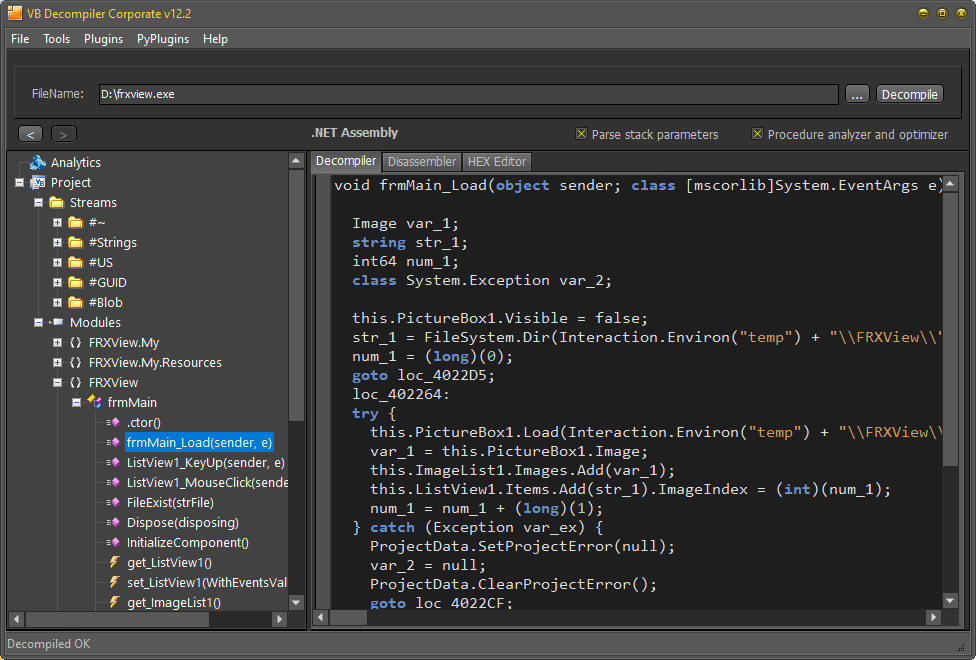Click tree panel scroll-down arrow
Viewport: 976px width, 660px height.
click(296, 602)
